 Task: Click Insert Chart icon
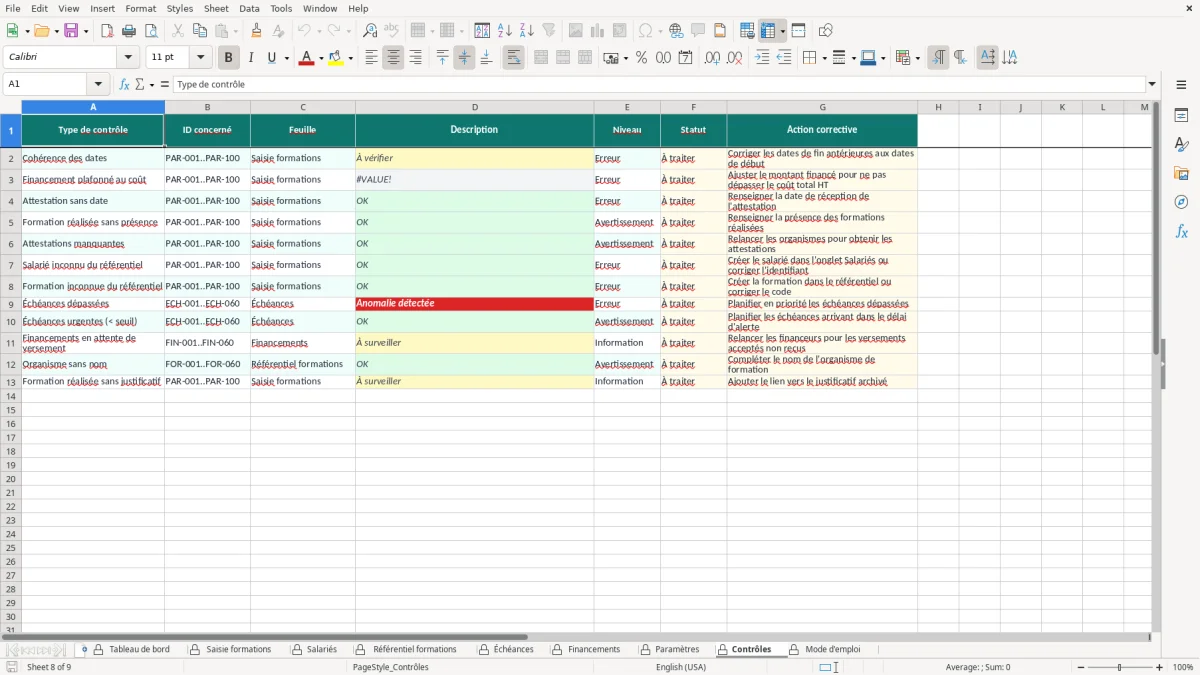click(598, 31)
